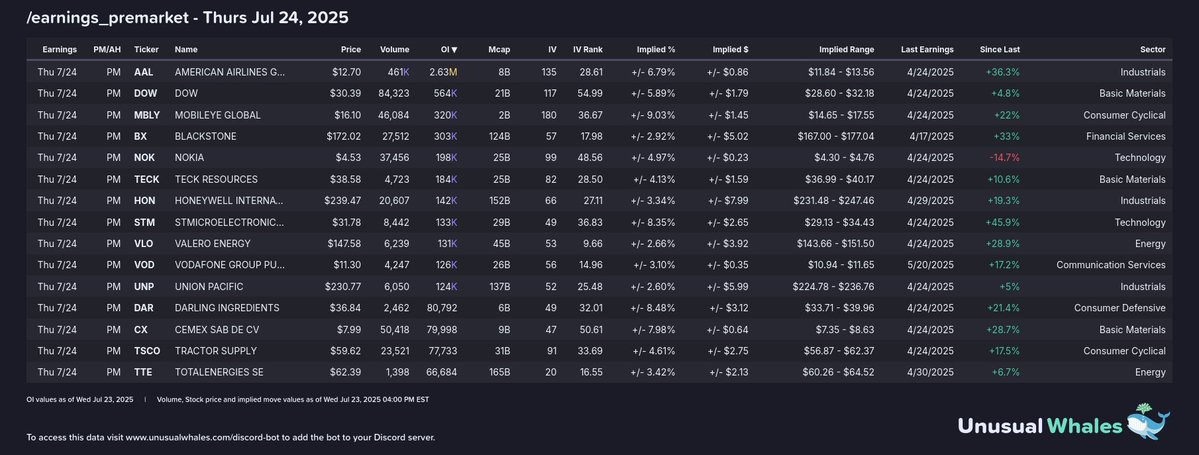The height and width of the screenshot is (455, 1199).
Task: Click the +/- 8.48% implied move
Action: (x=652, y=308)
